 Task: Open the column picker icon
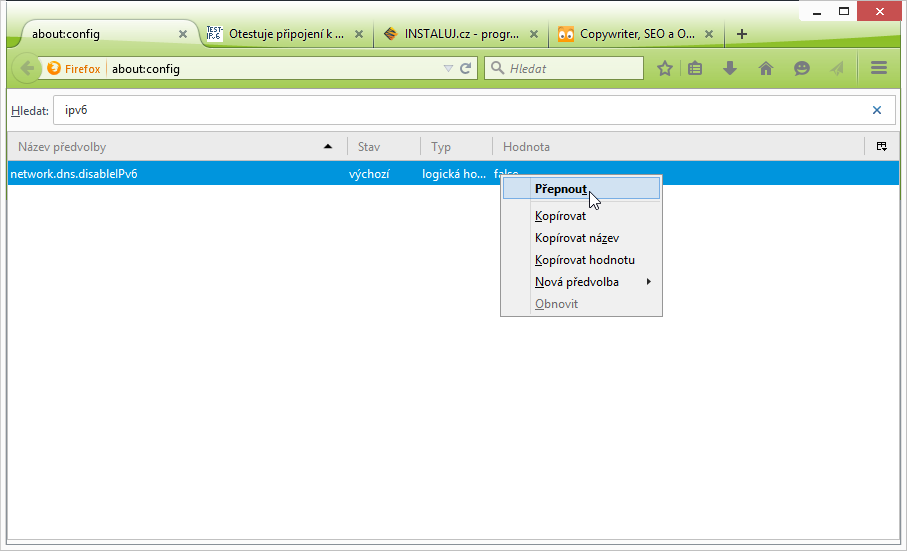point(882,146)
